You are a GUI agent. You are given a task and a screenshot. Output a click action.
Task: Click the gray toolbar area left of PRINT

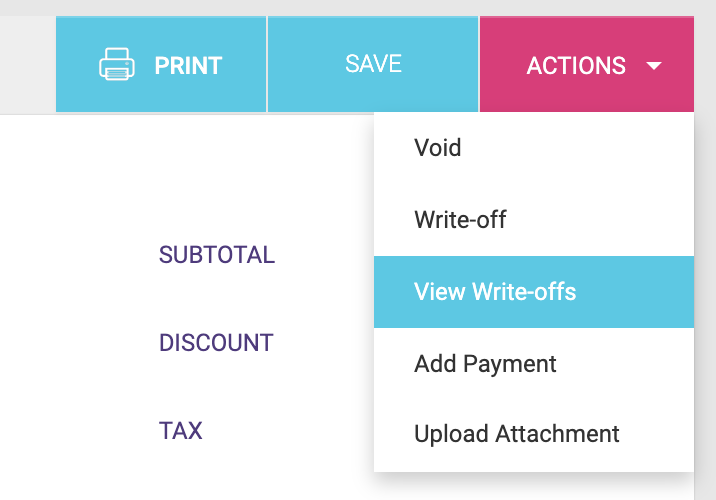click(x=27, y=64)
